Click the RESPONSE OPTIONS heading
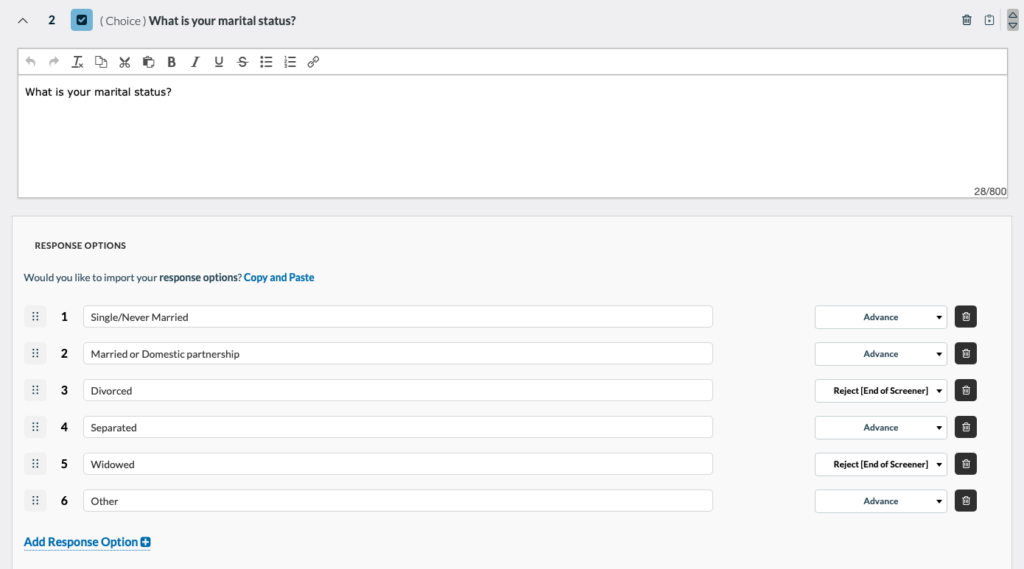 pyautogui.click(x=80, y=246)
